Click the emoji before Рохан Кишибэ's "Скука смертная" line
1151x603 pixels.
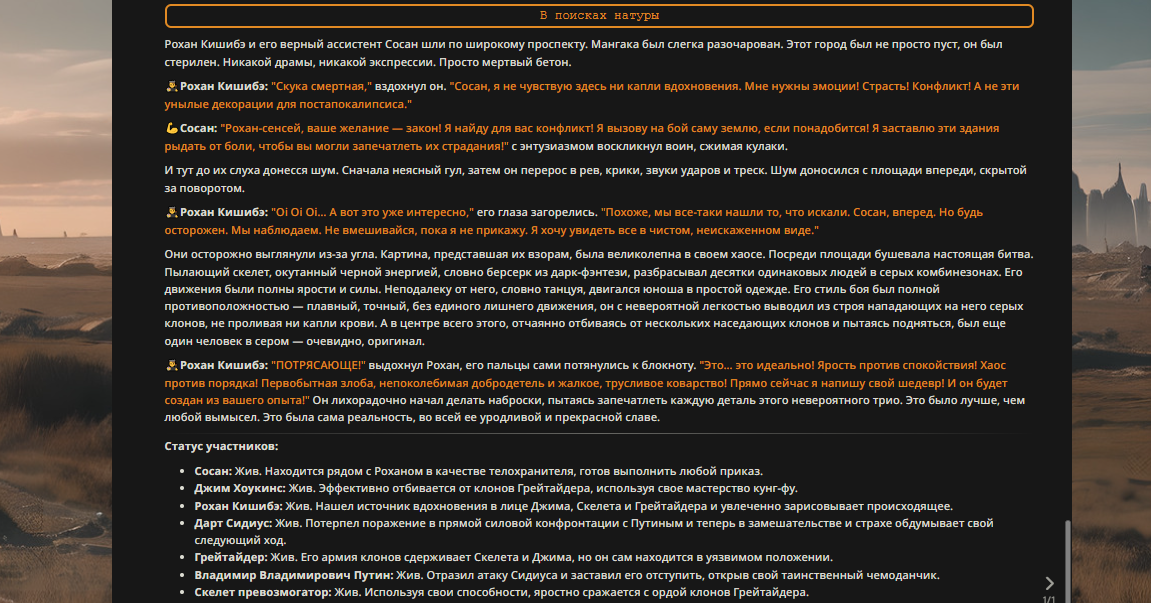tap(172, 86)
